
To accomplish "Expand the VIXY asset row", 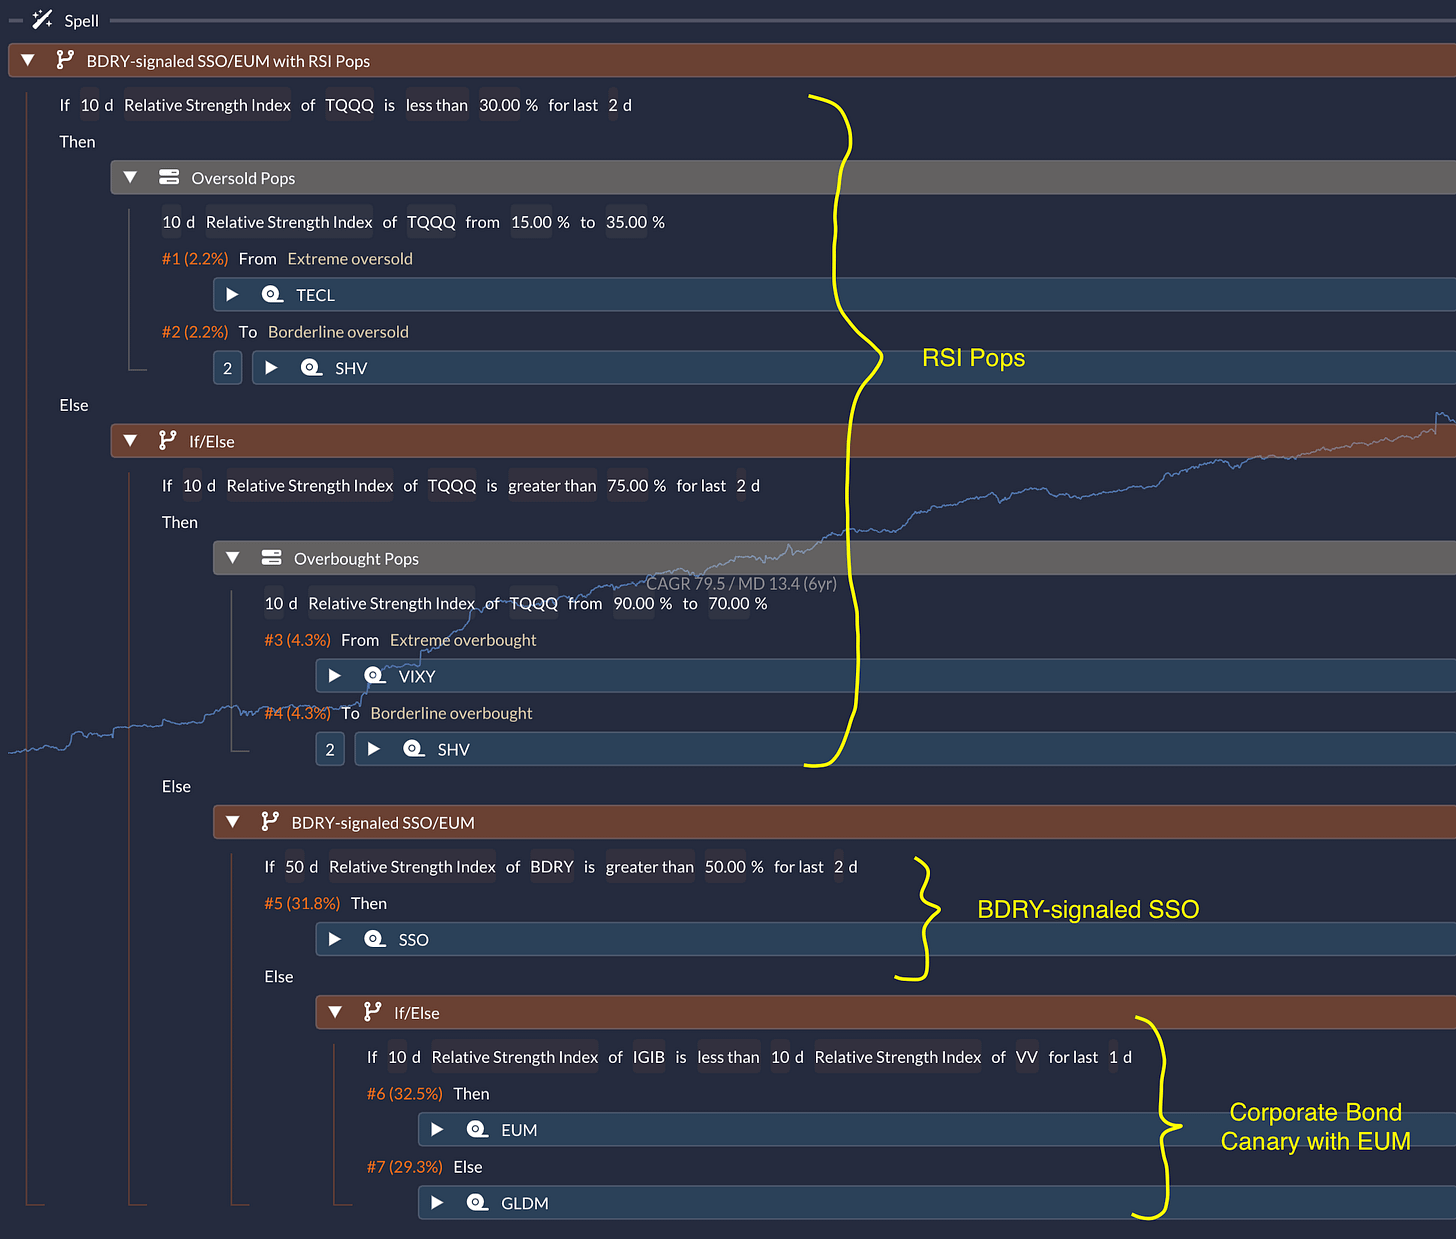I will 335,675.
